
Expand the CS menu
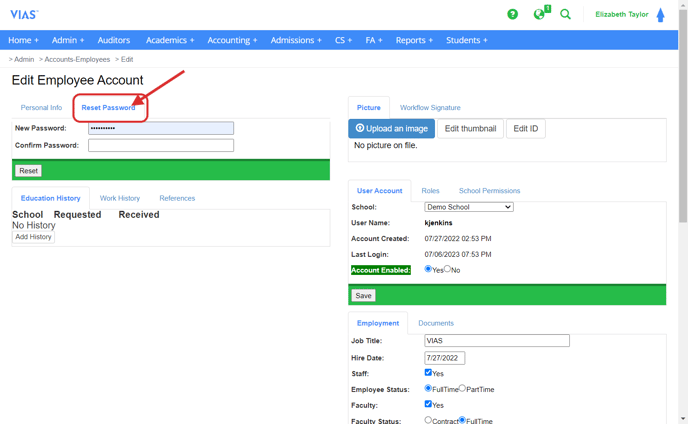pyautogui.click(x=343, y=40)
